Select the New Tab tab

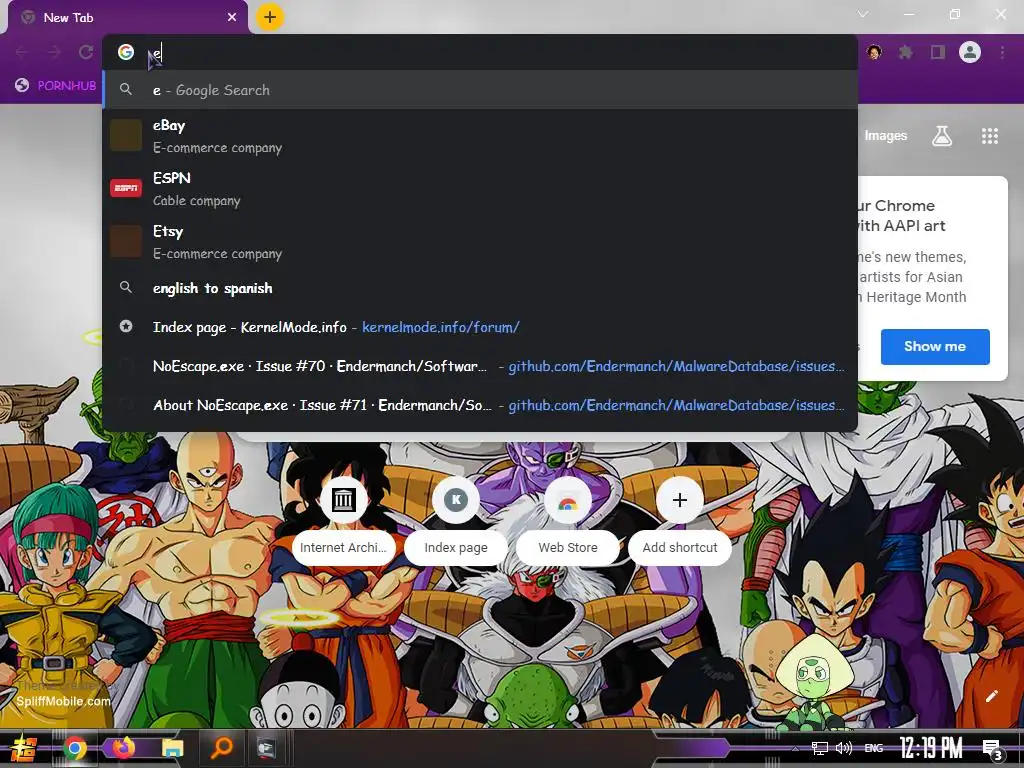[x=129, y=18]
